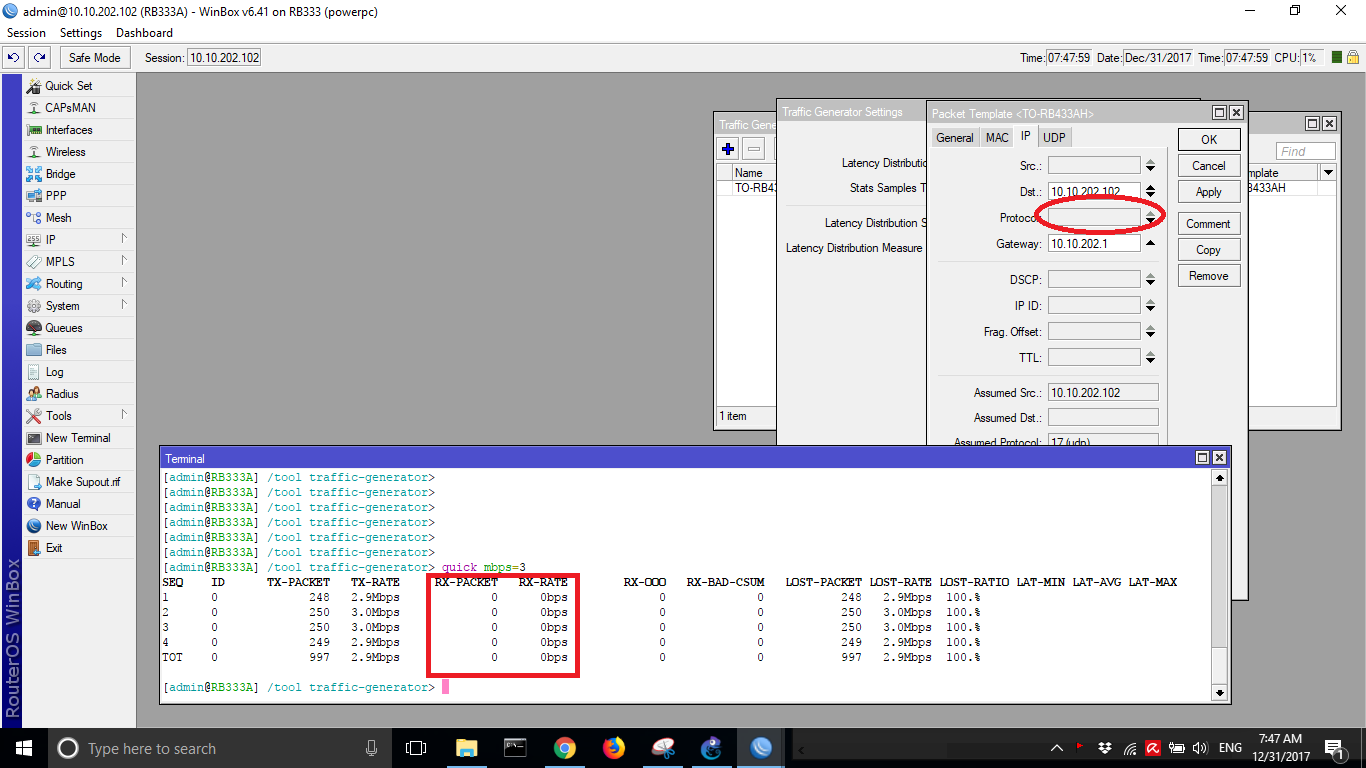Expand the Protocol field arrows
This screenshot has height=768, width=1366.
click(1150, 217)
